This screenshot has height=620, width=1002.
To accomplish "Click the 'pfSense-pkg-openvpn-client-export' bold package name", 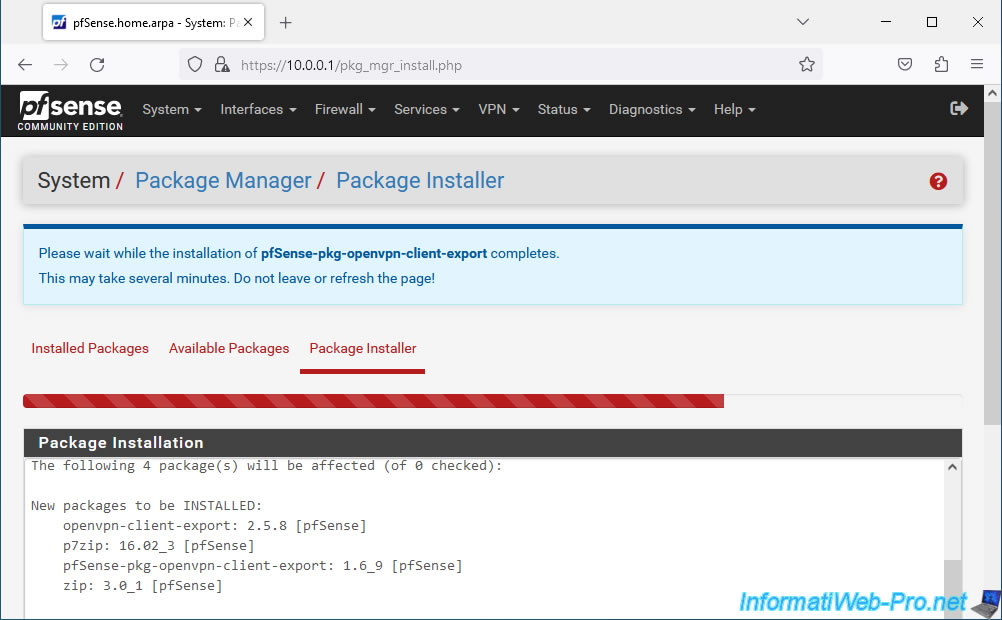I will [x=374, y=254].
